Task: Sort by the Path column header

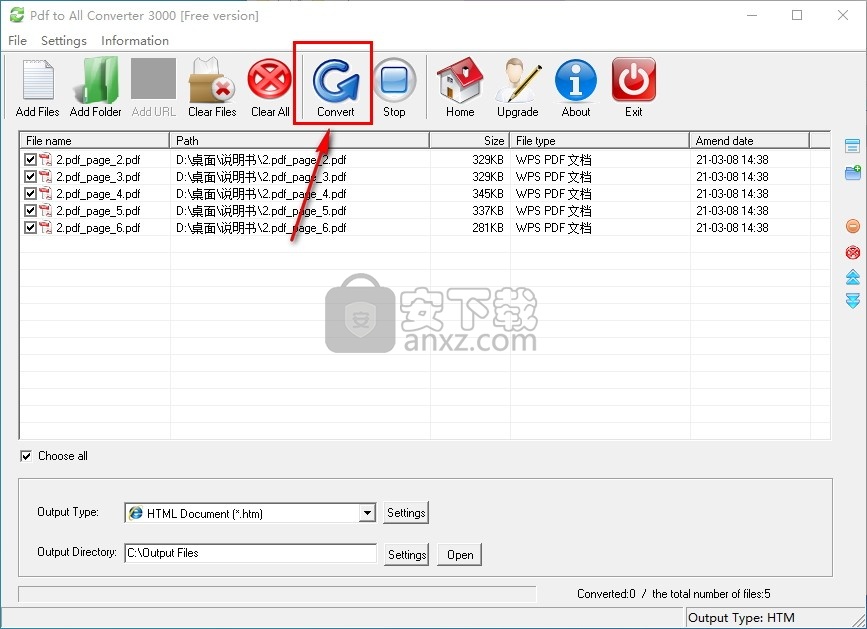Action: click(x=299, y=140)
